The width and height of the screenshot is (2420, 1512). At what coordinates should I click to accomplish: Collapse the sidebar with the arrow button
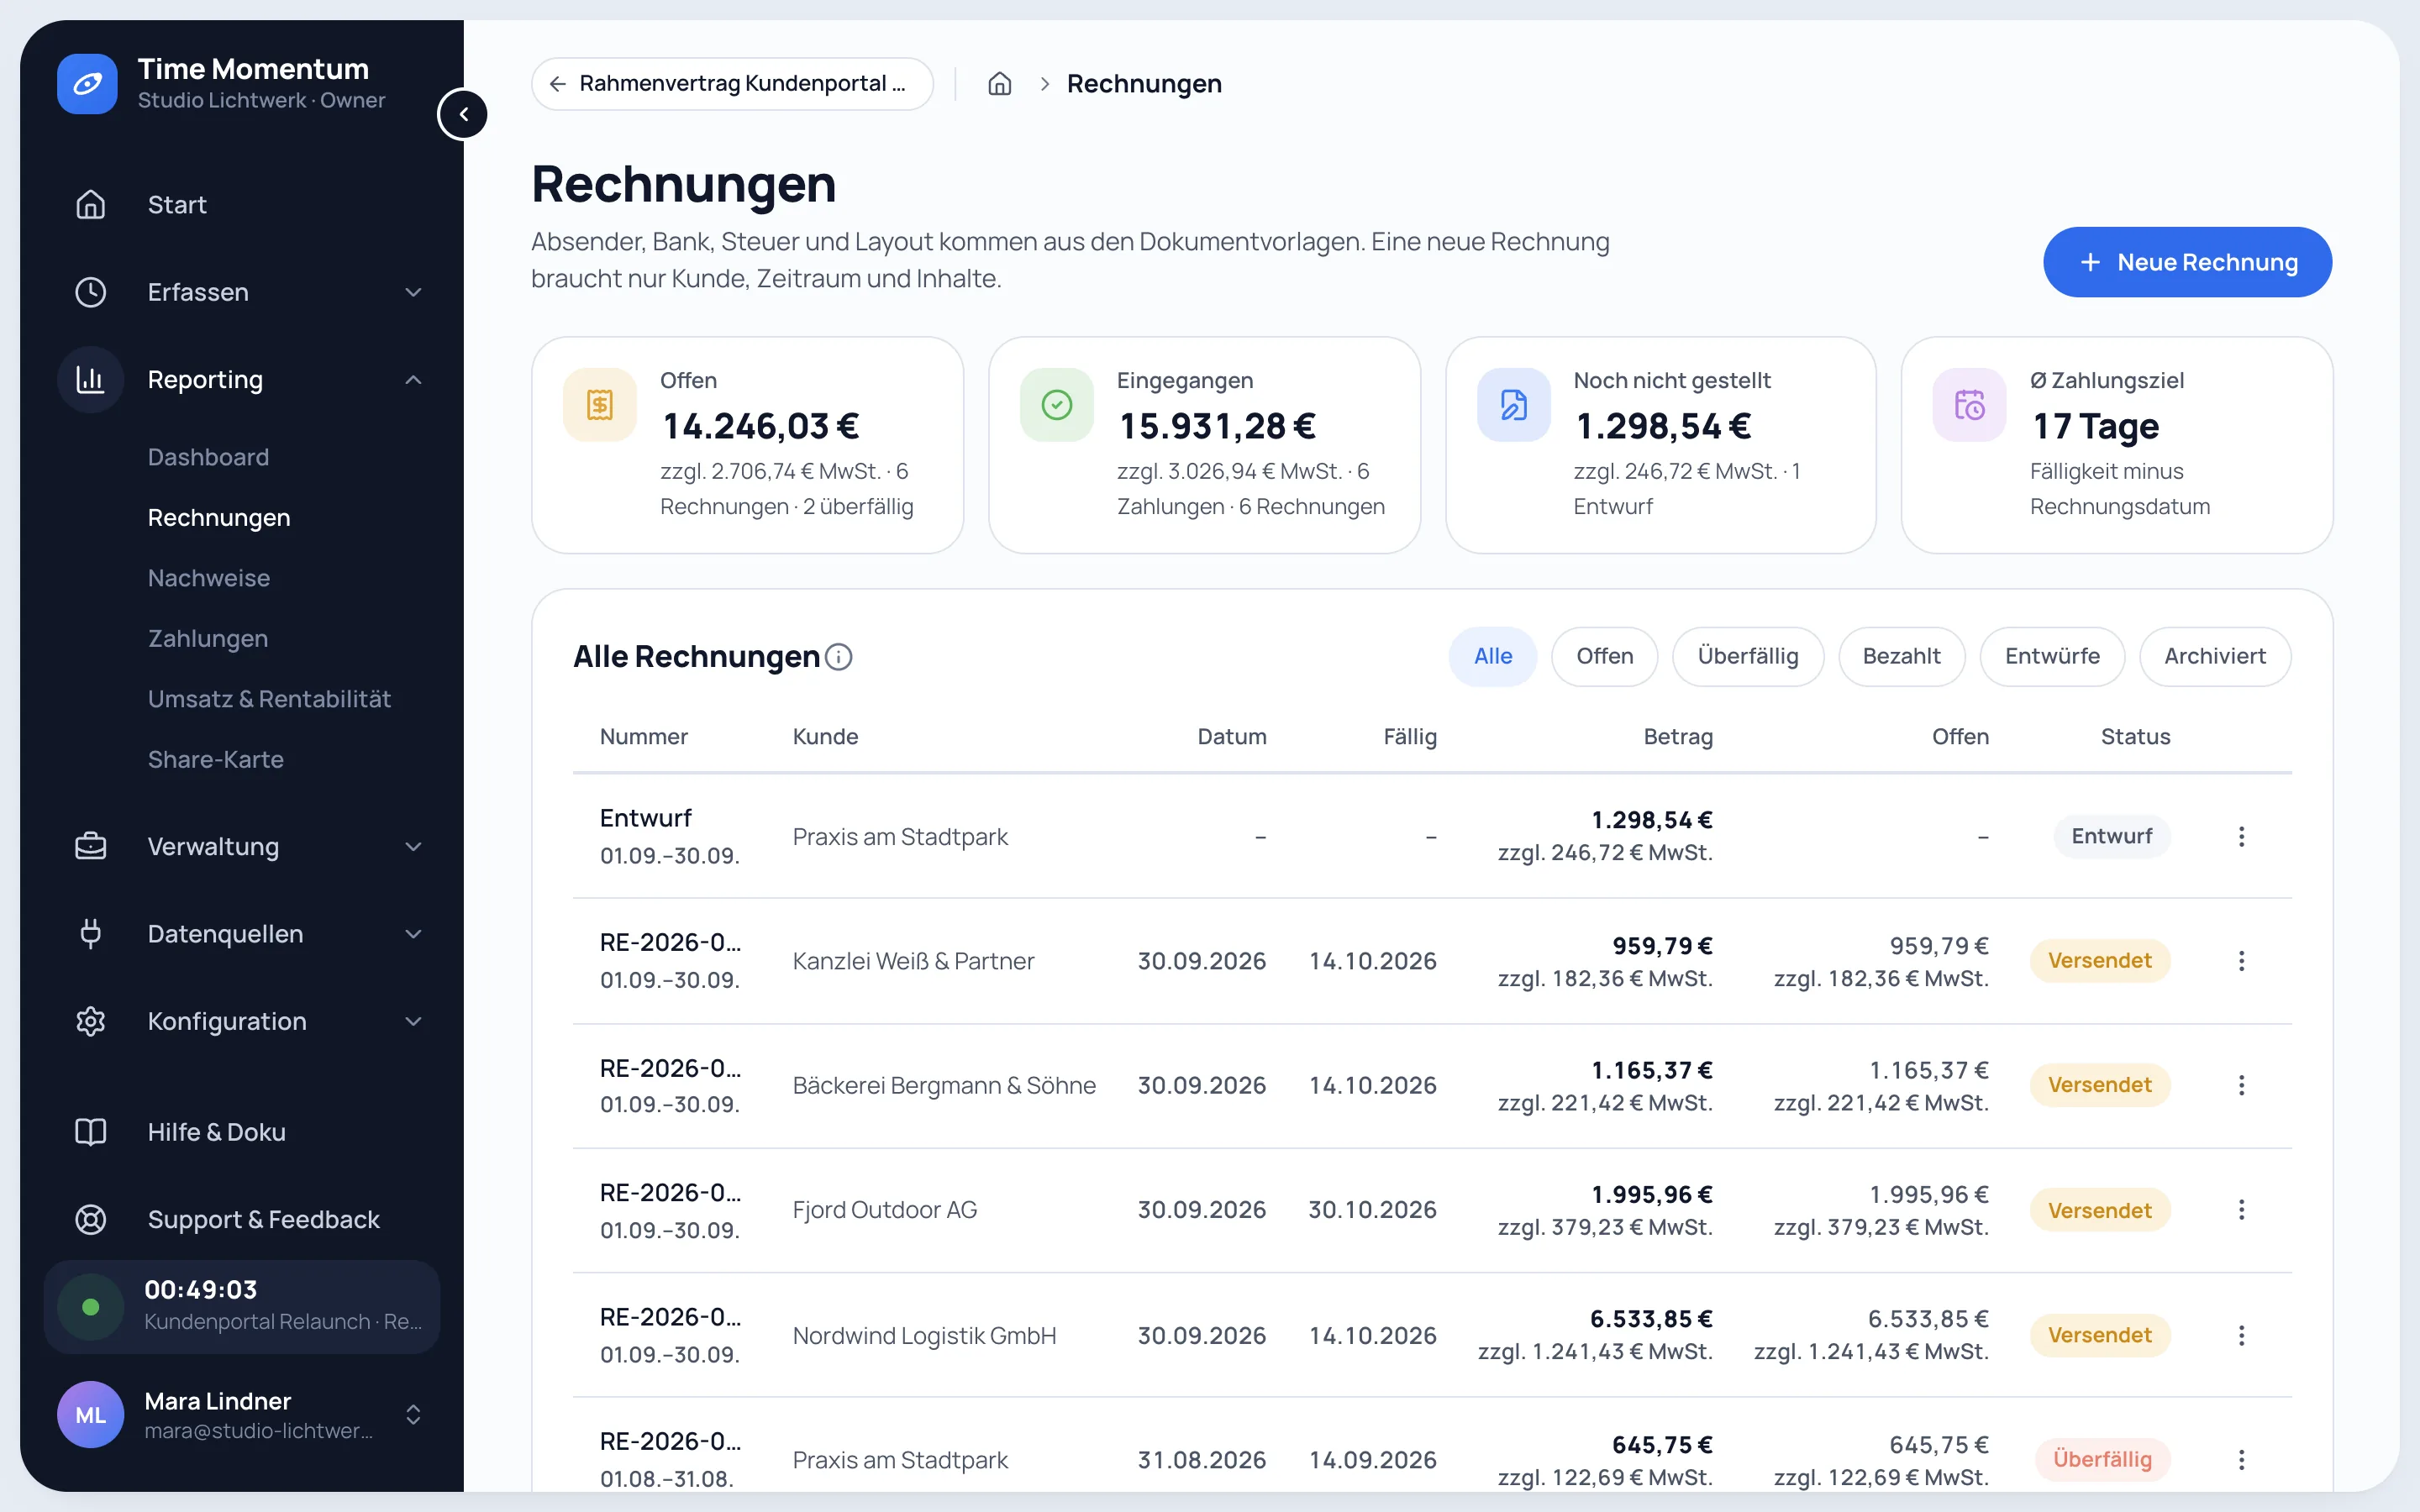463,114
